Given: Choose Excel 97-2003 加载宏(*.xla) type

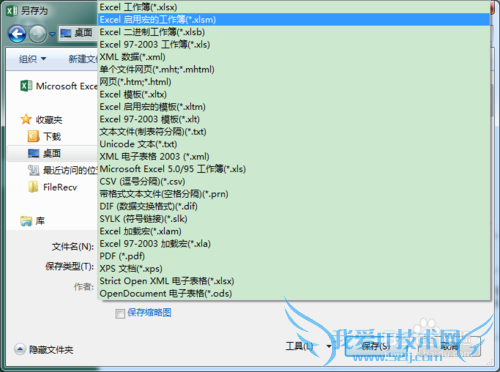Looking at the screenshot, I should [294, 244].
